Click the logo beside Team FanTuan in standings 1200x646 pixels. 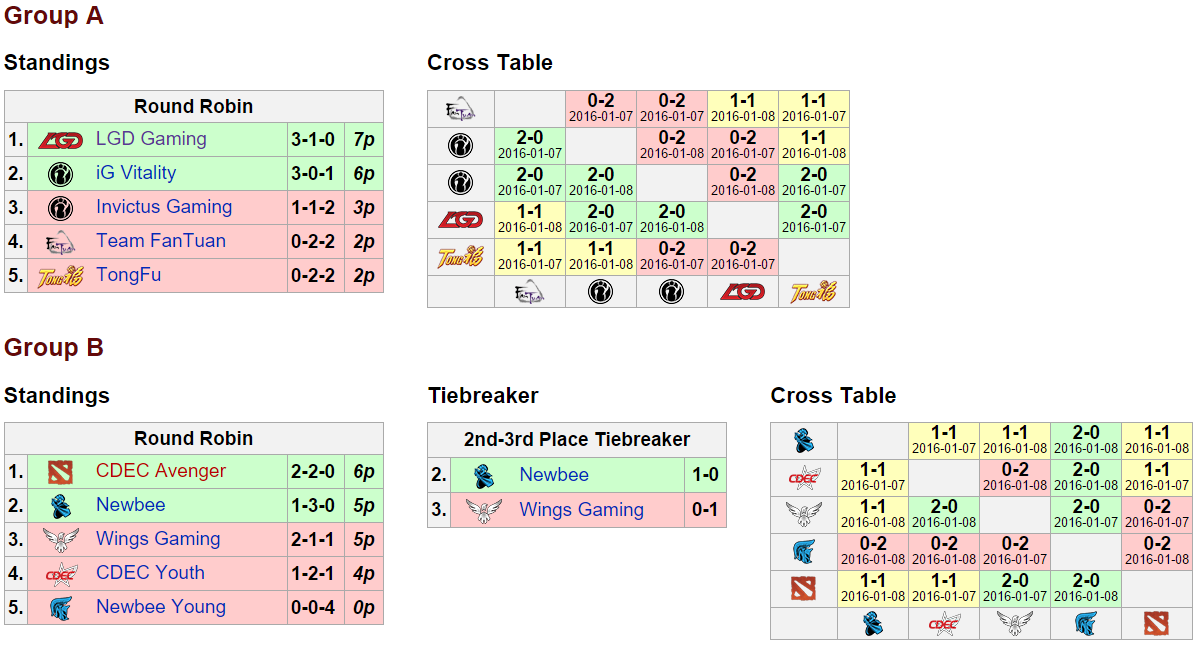click(60, 242)
